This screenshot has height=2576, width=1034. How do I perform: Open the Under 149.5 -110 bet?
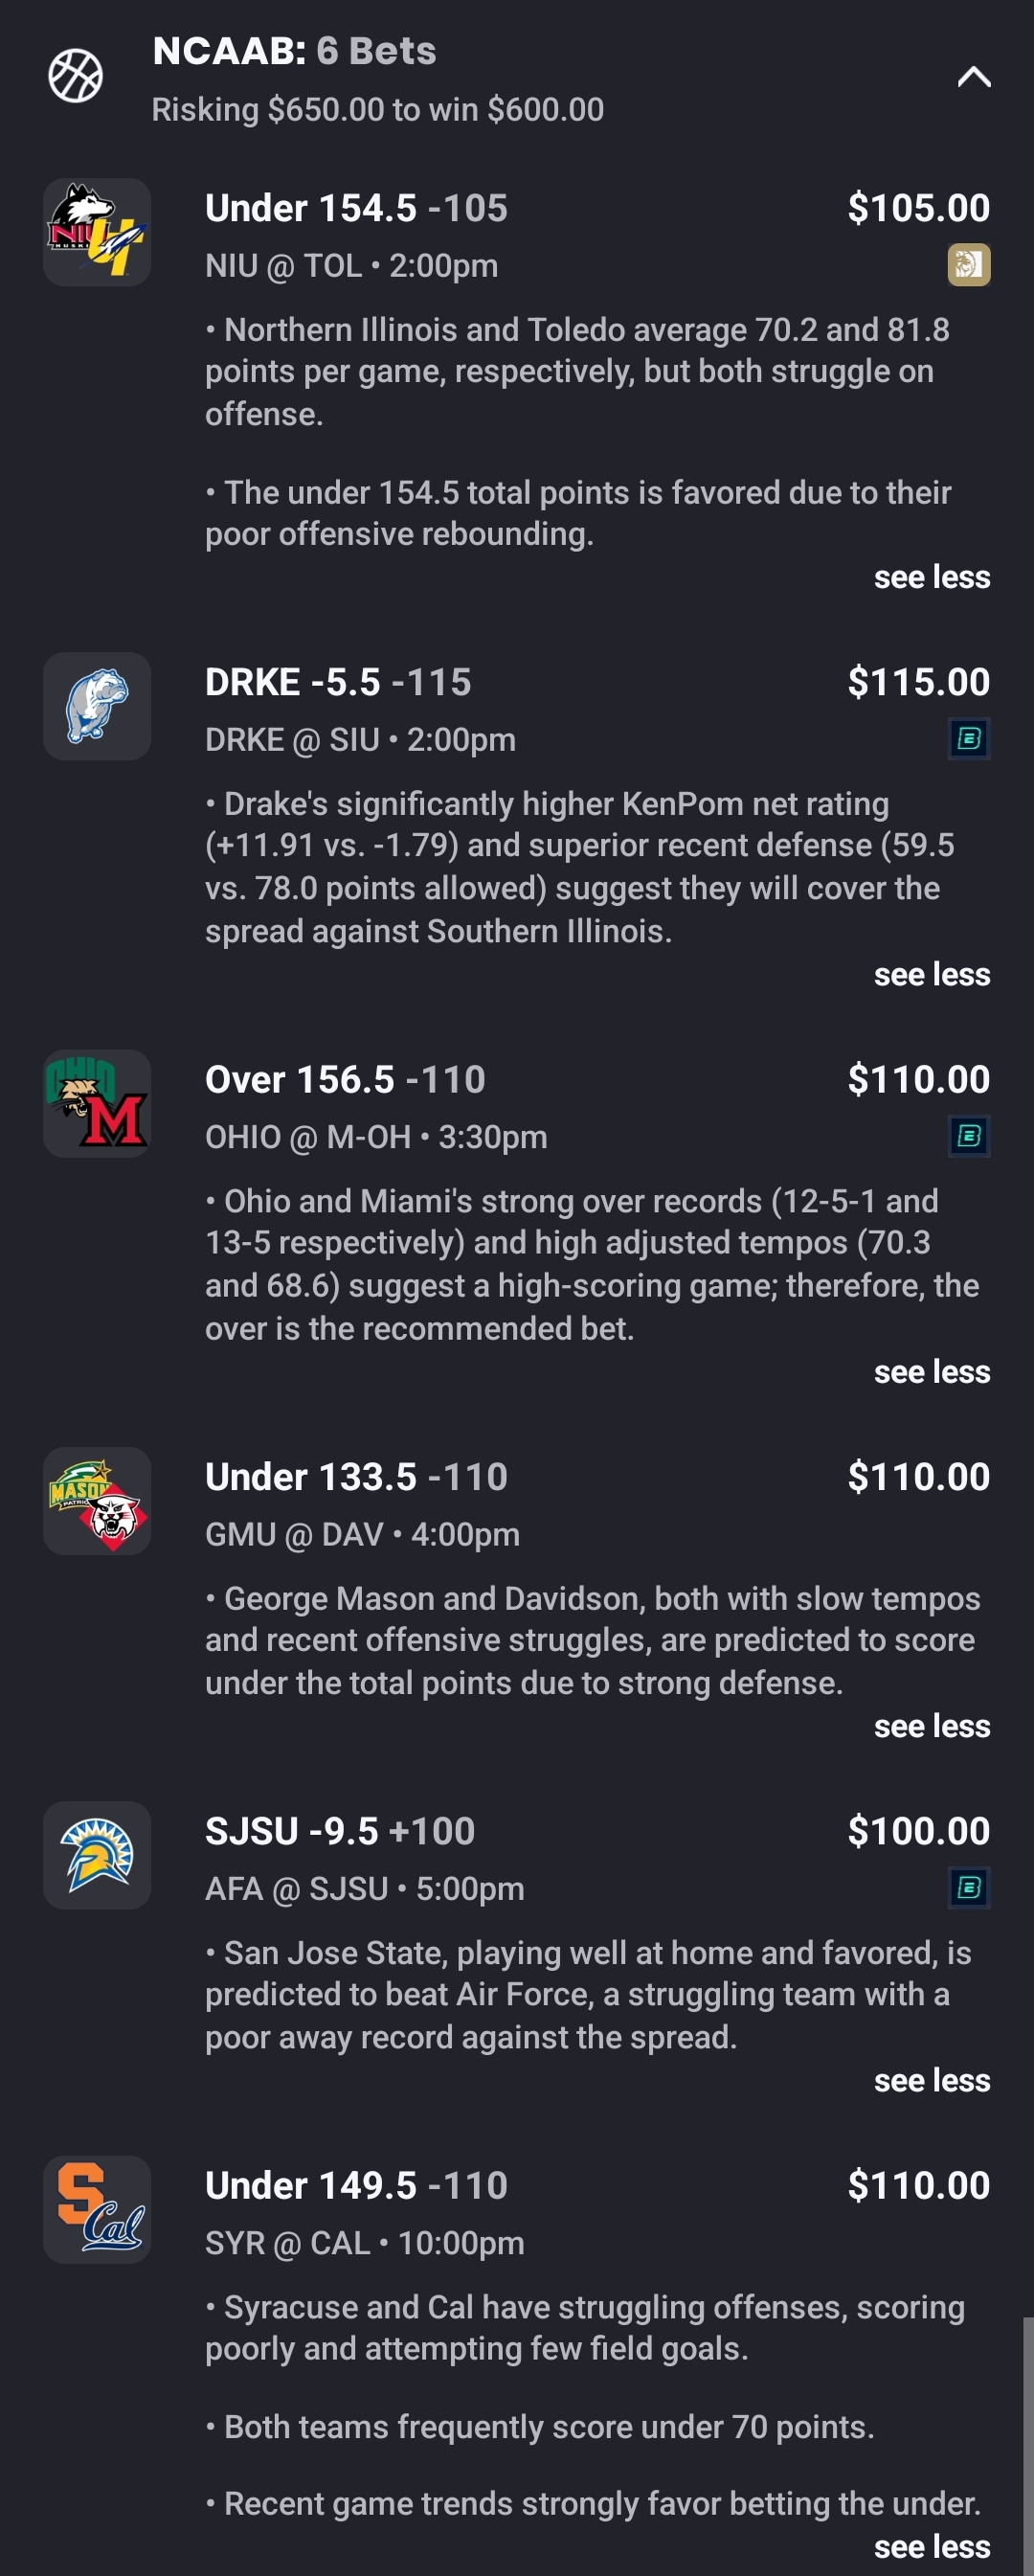tap(356, 2186)
